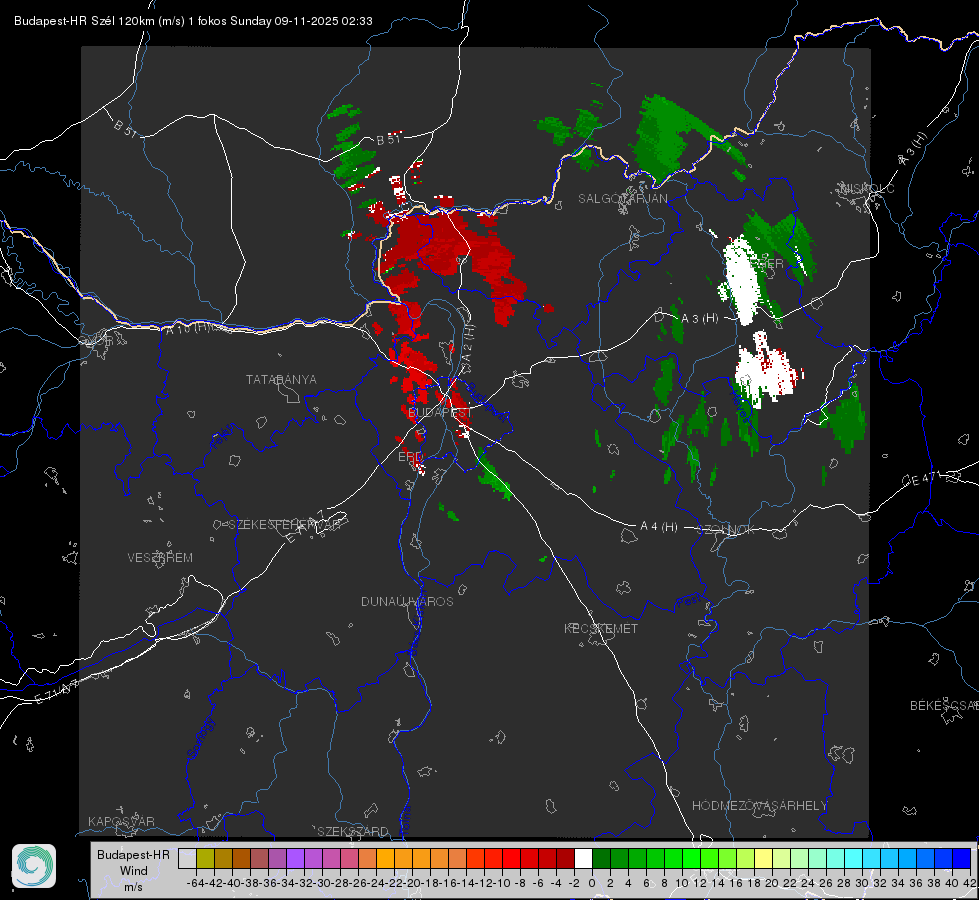Image resolution: width=979 pixels, height=900 pixels.
Task: Click the BEKESCSABA city label
Action: tap(944, 706)
